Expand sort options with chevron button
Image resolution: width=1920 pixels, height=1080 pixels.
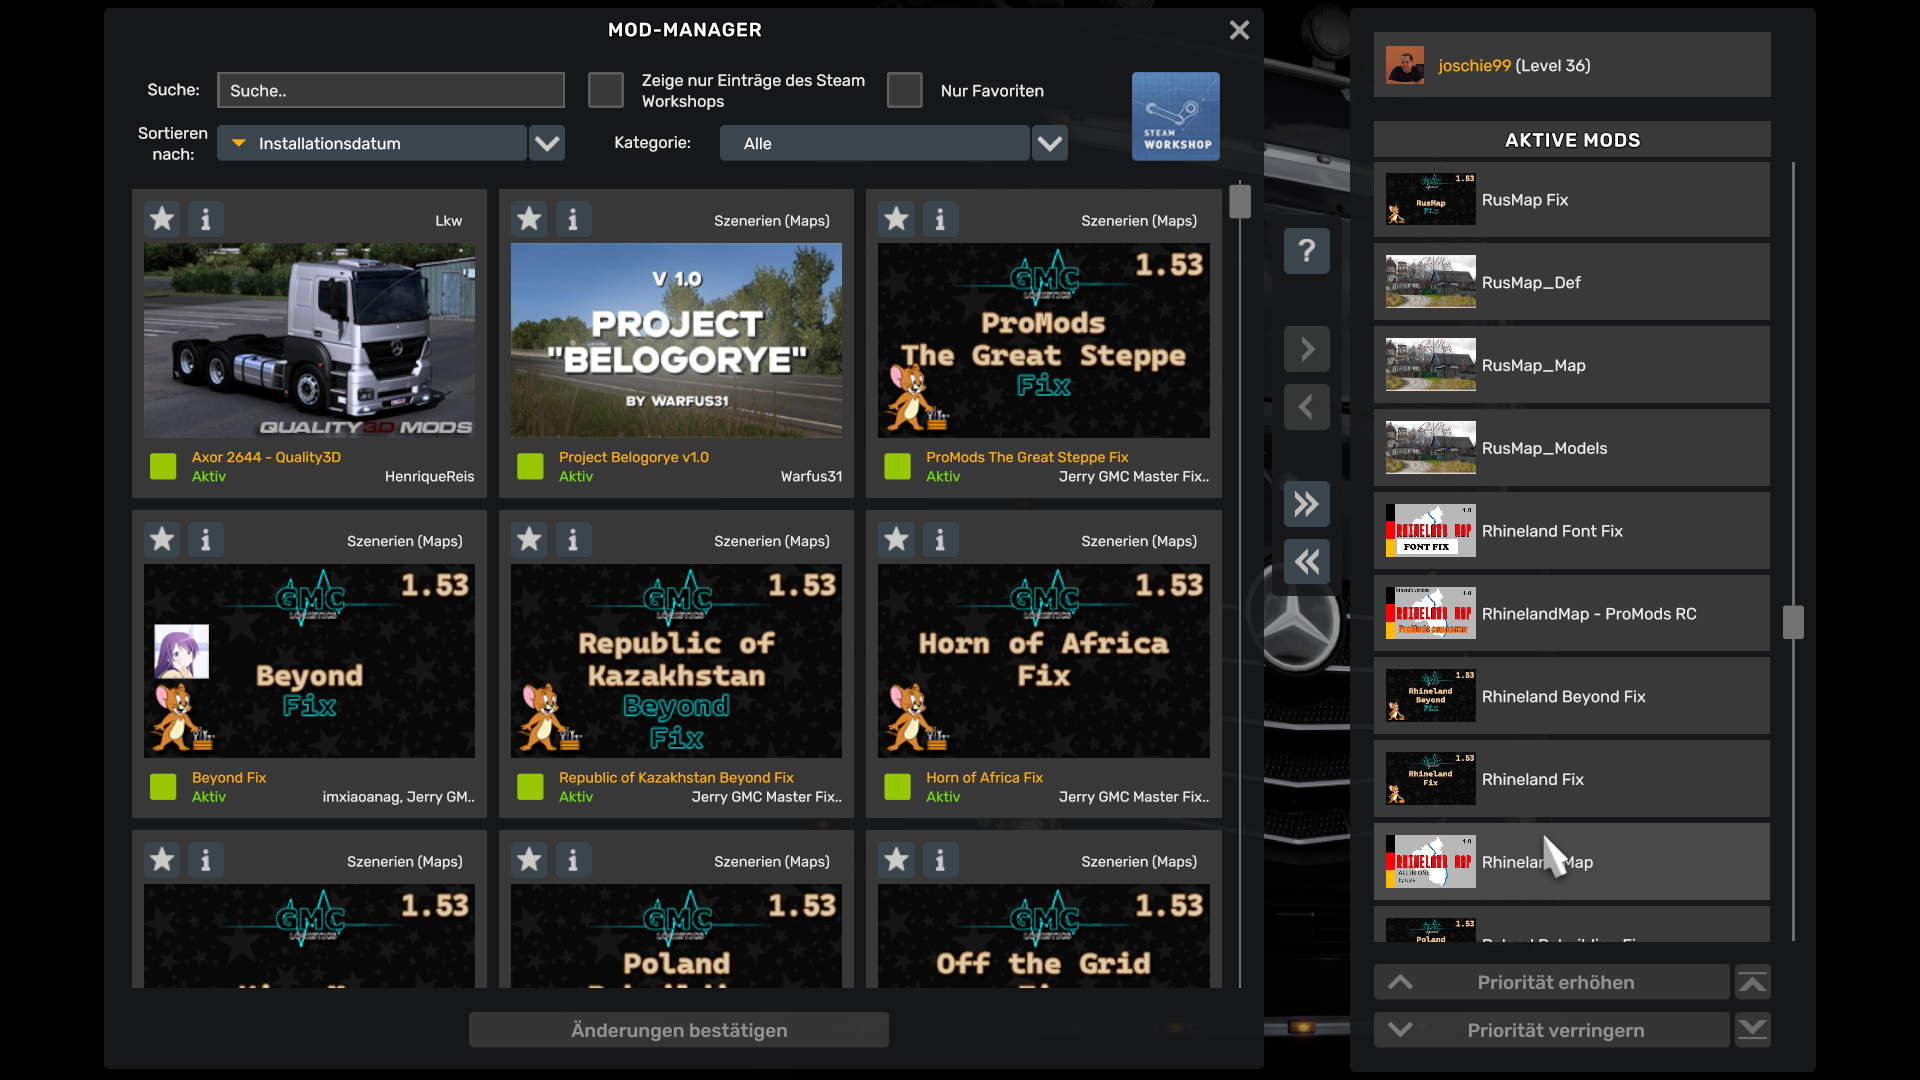[547, 143]
